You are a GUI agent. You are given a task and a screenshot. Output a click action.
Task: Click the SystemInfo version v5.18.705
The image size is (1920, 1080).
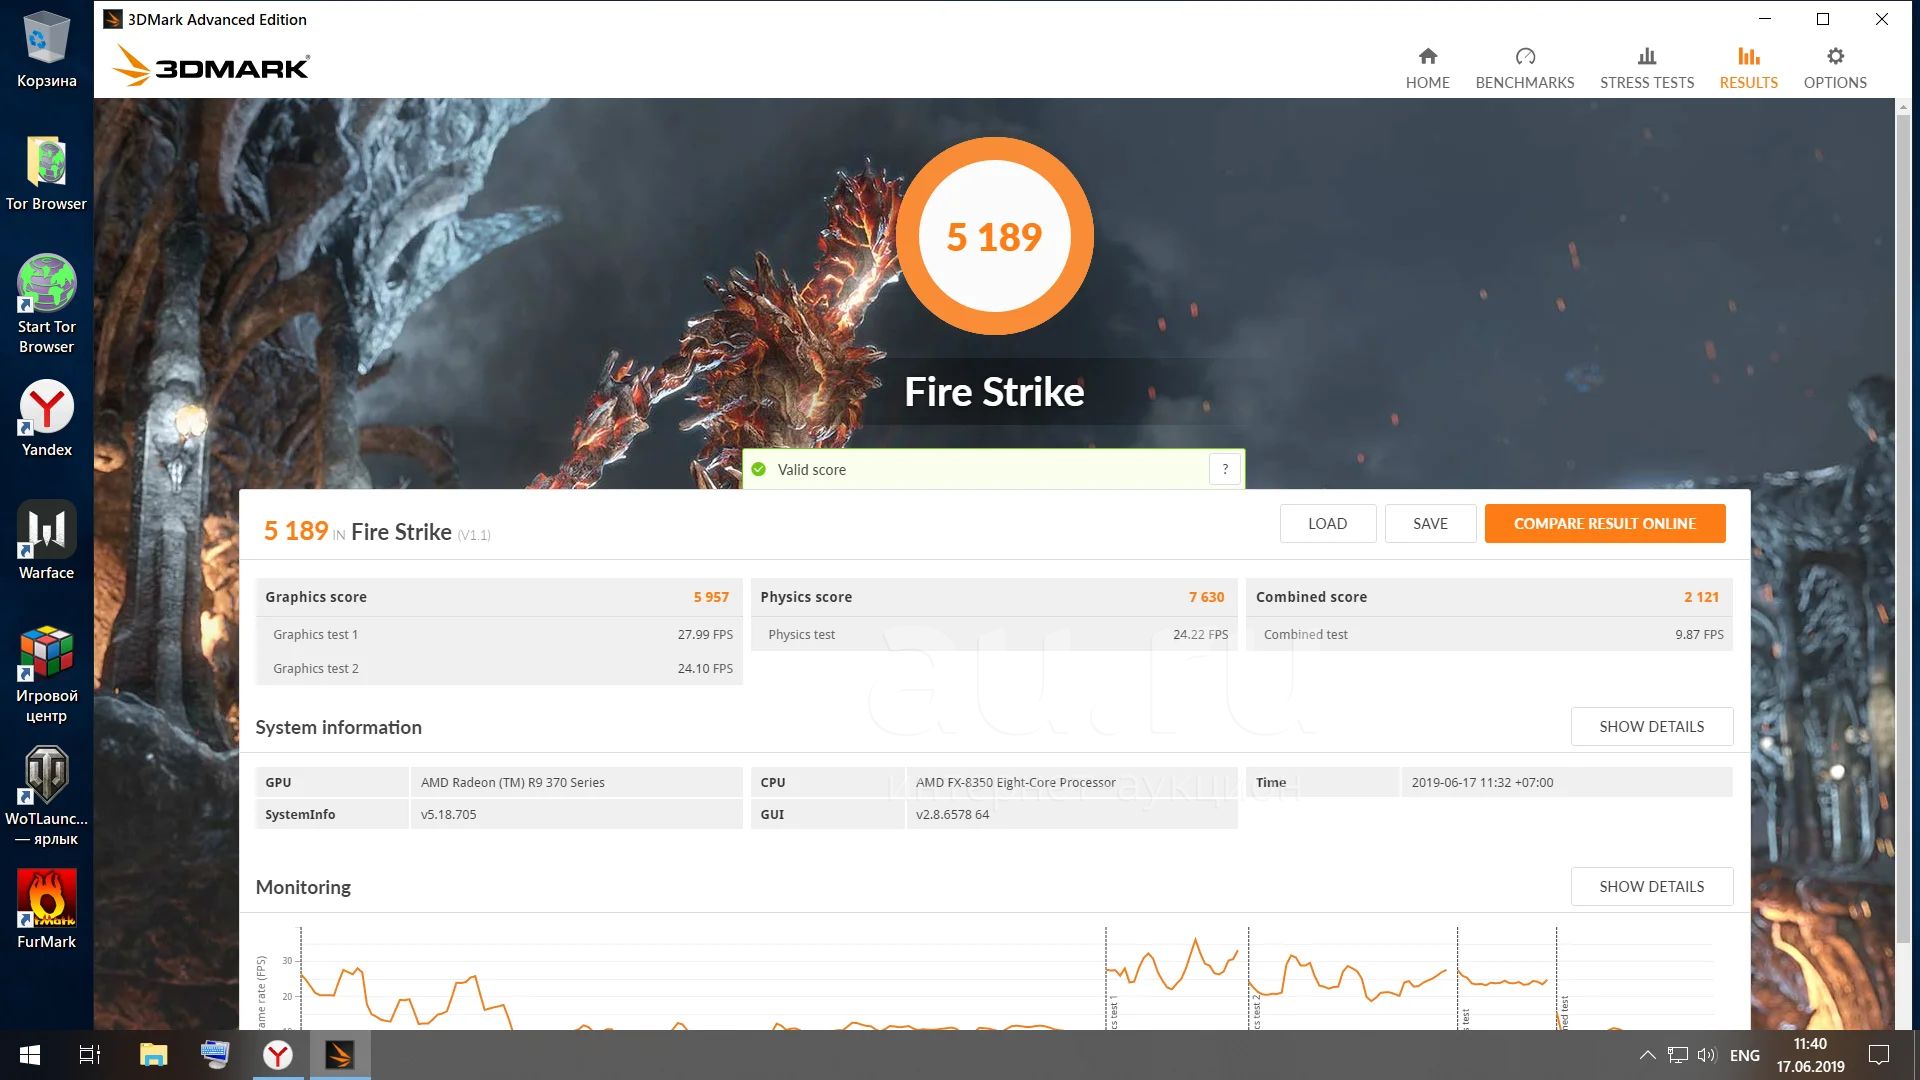pyautogui.click(x=448, y=814)
